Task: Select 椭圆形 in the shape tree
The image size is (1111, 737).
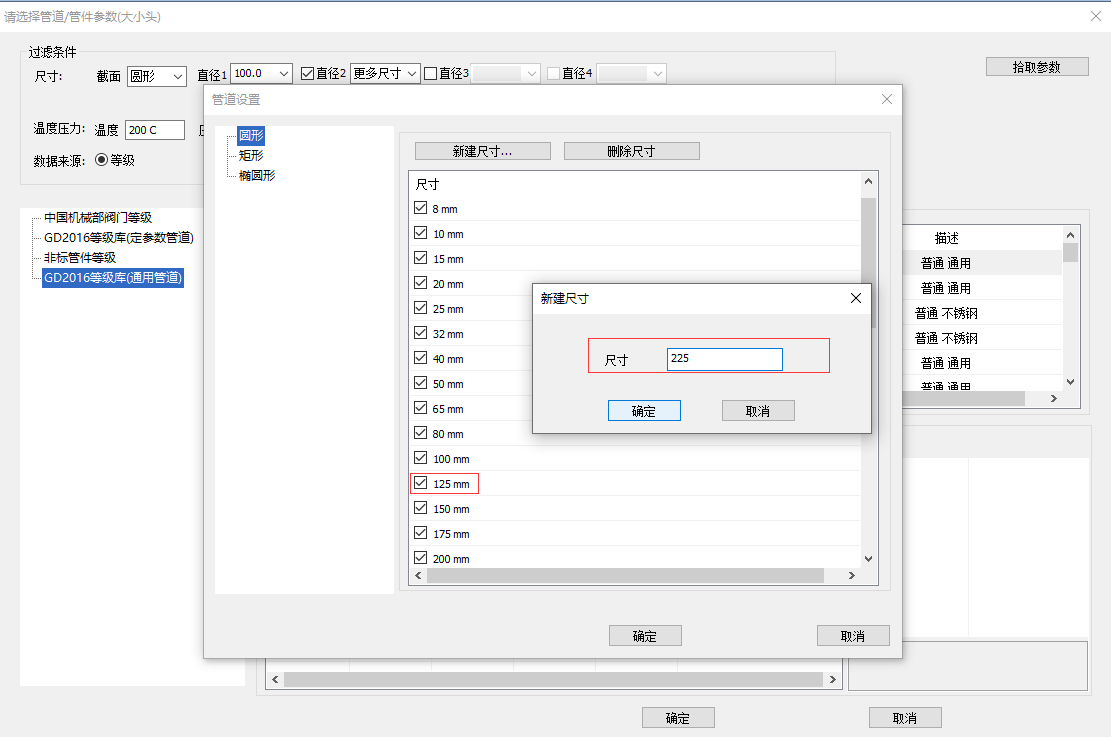Action: [256, 175]
